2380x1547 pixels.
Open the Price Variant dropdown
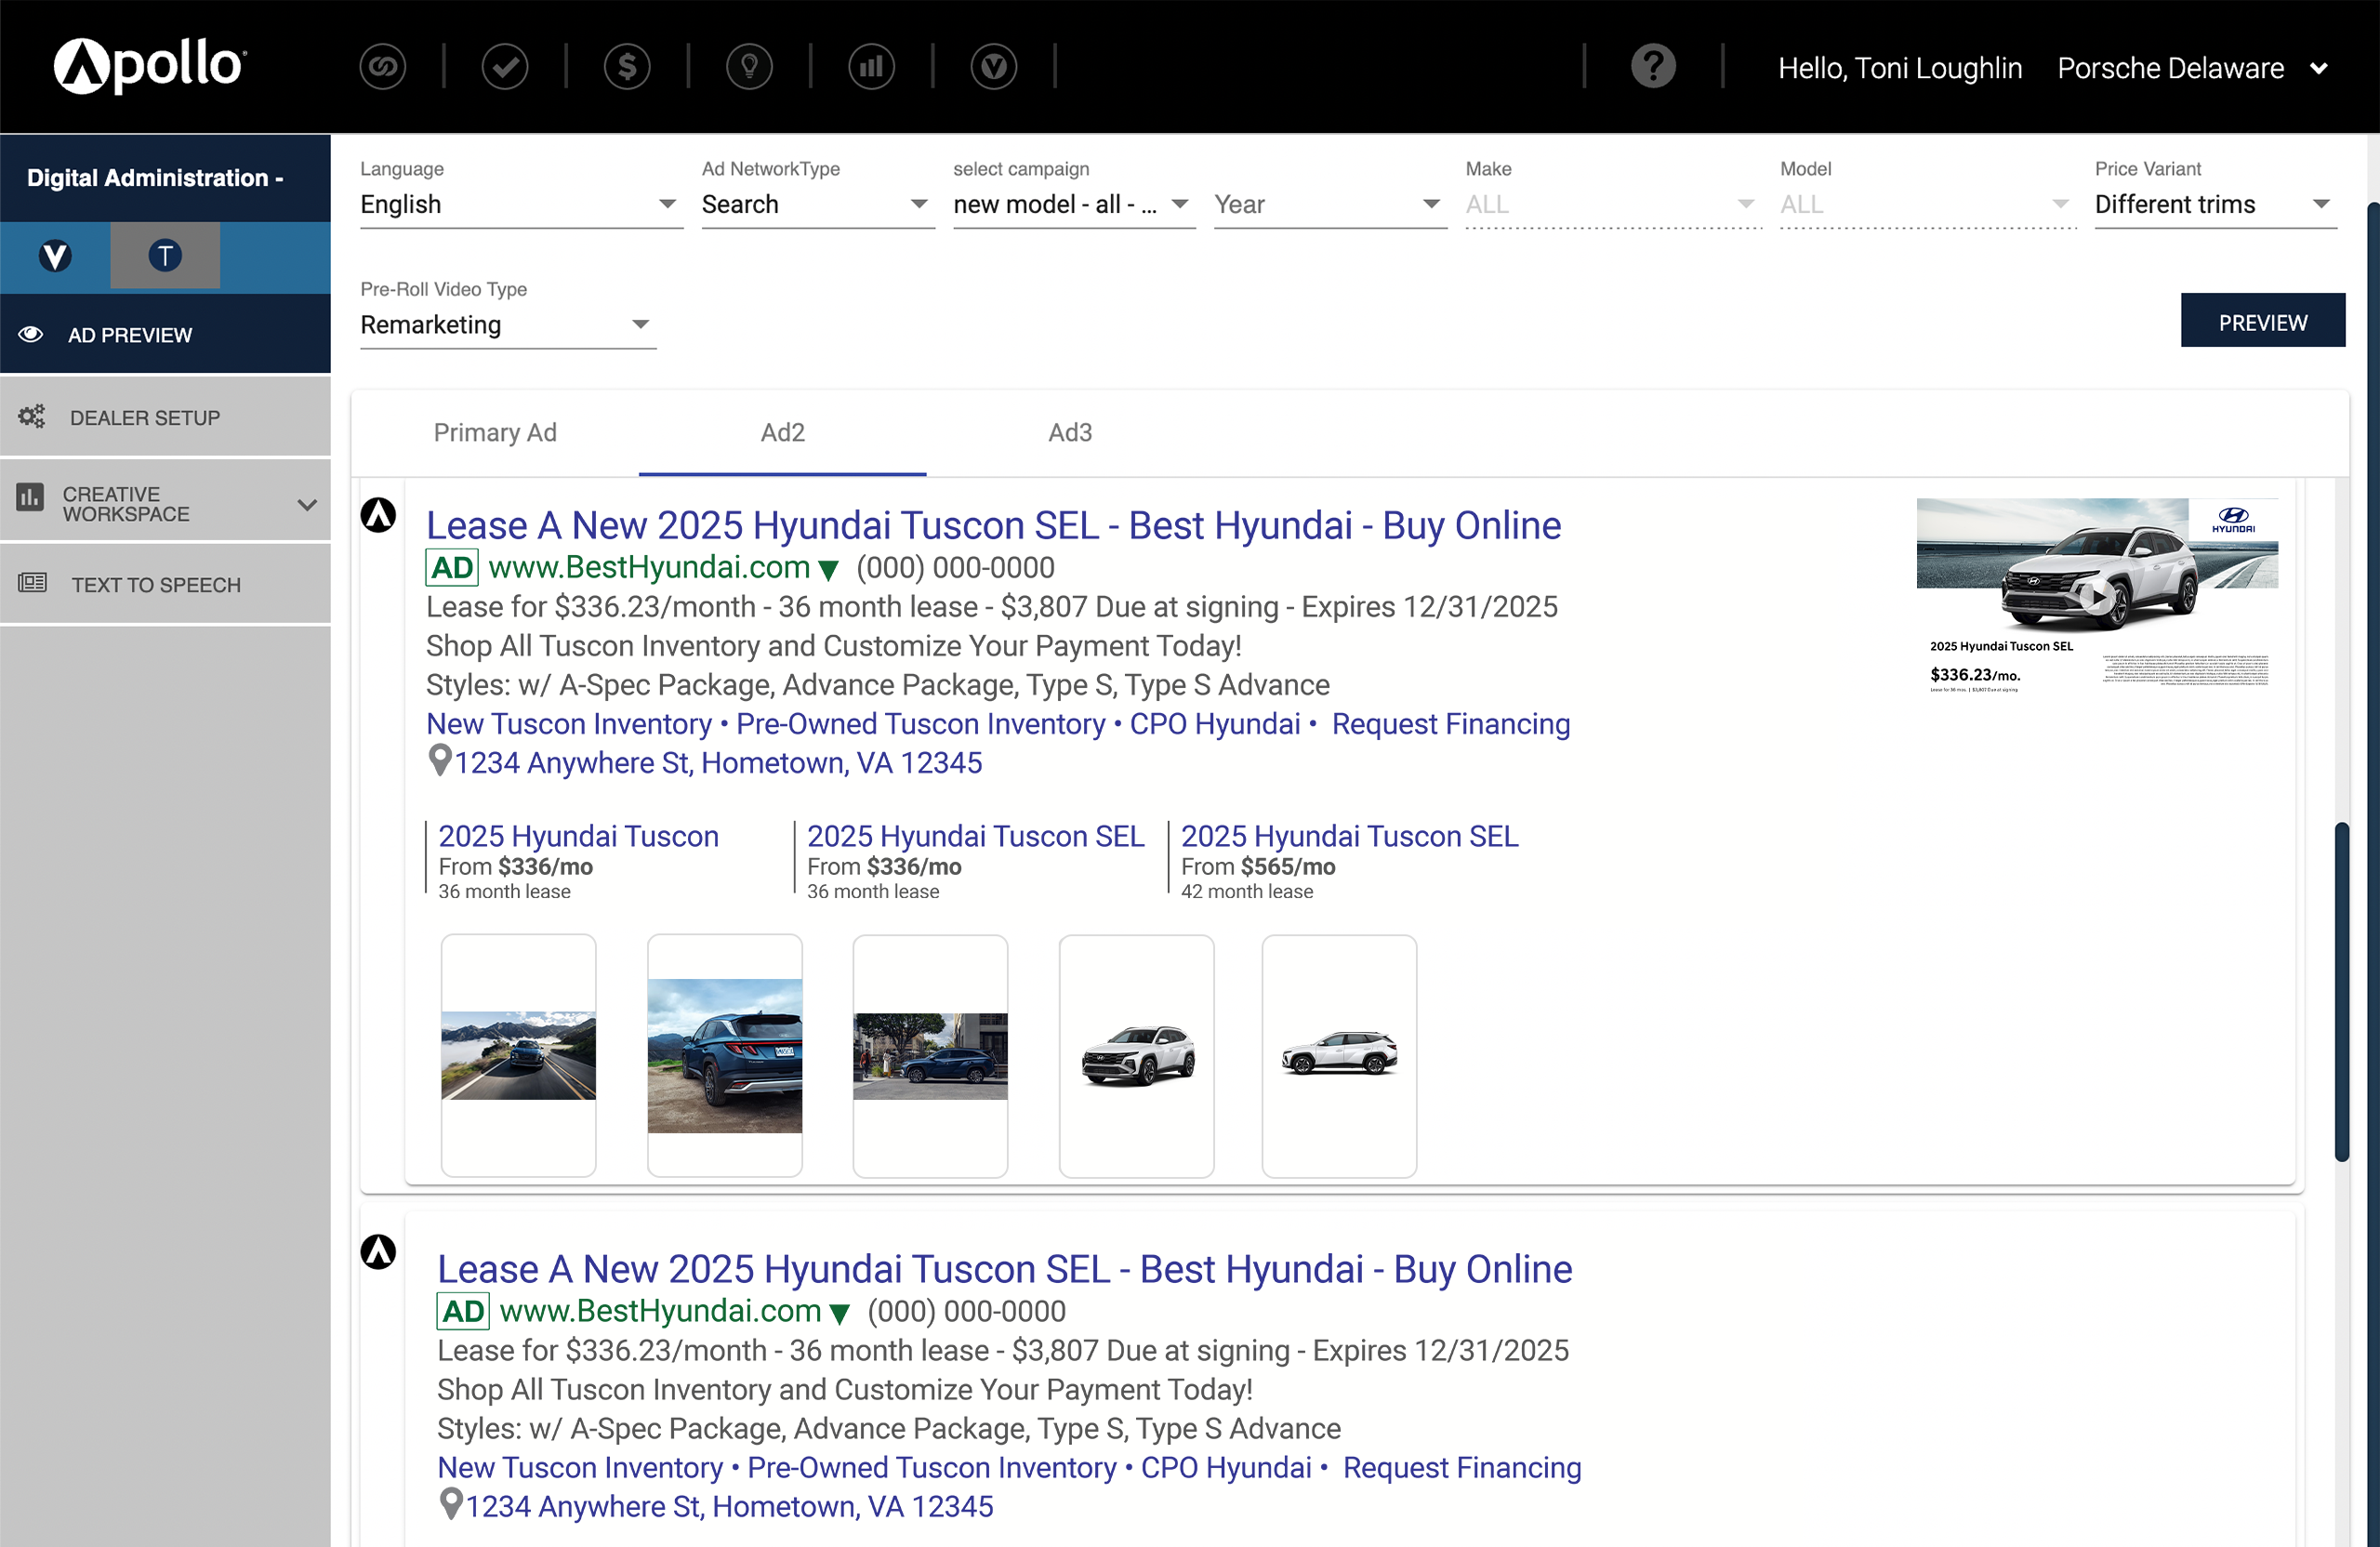click(2215, 204)
